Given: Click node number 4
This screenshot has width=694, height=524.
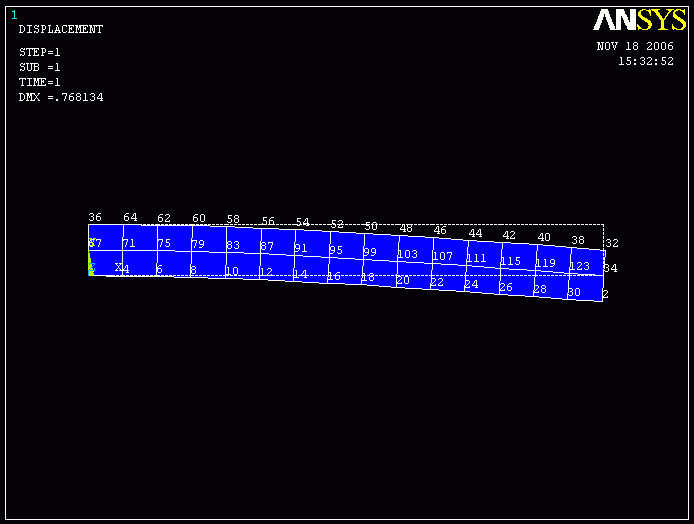Looking at the screenshot, I should 126,269.
